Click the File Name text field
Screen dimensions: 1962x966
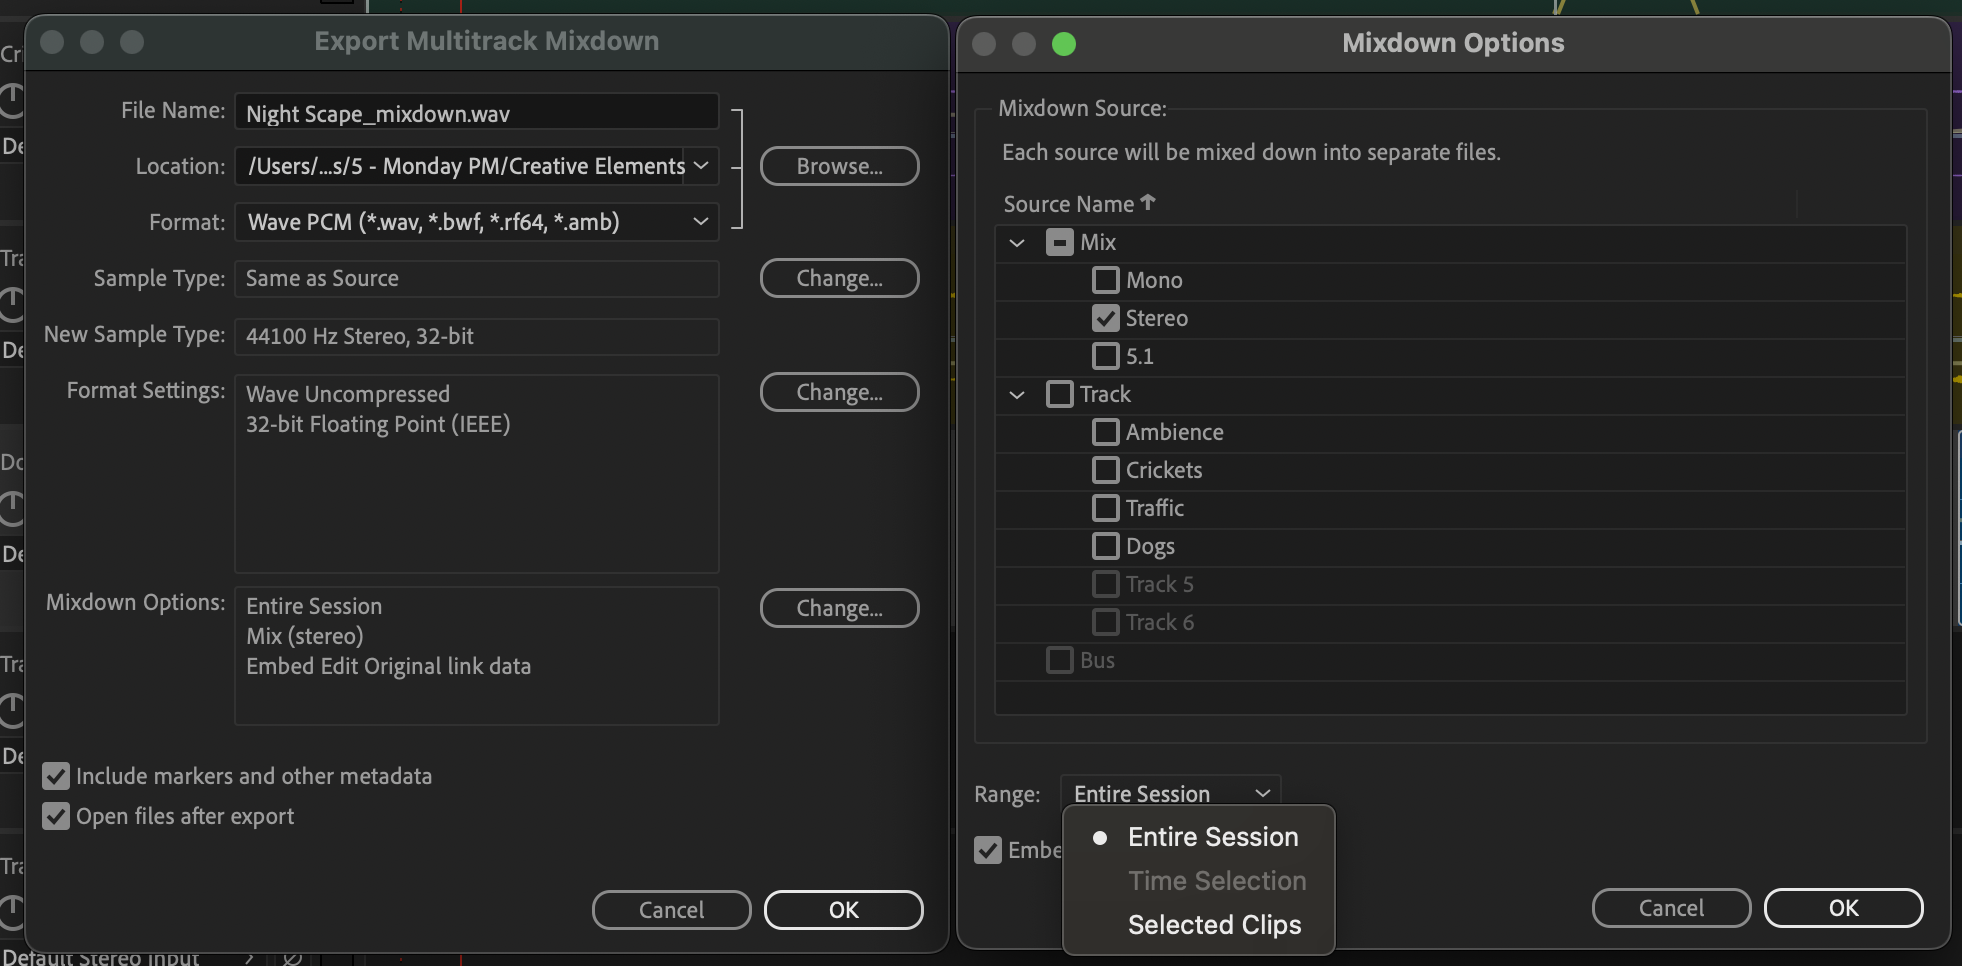476,113
